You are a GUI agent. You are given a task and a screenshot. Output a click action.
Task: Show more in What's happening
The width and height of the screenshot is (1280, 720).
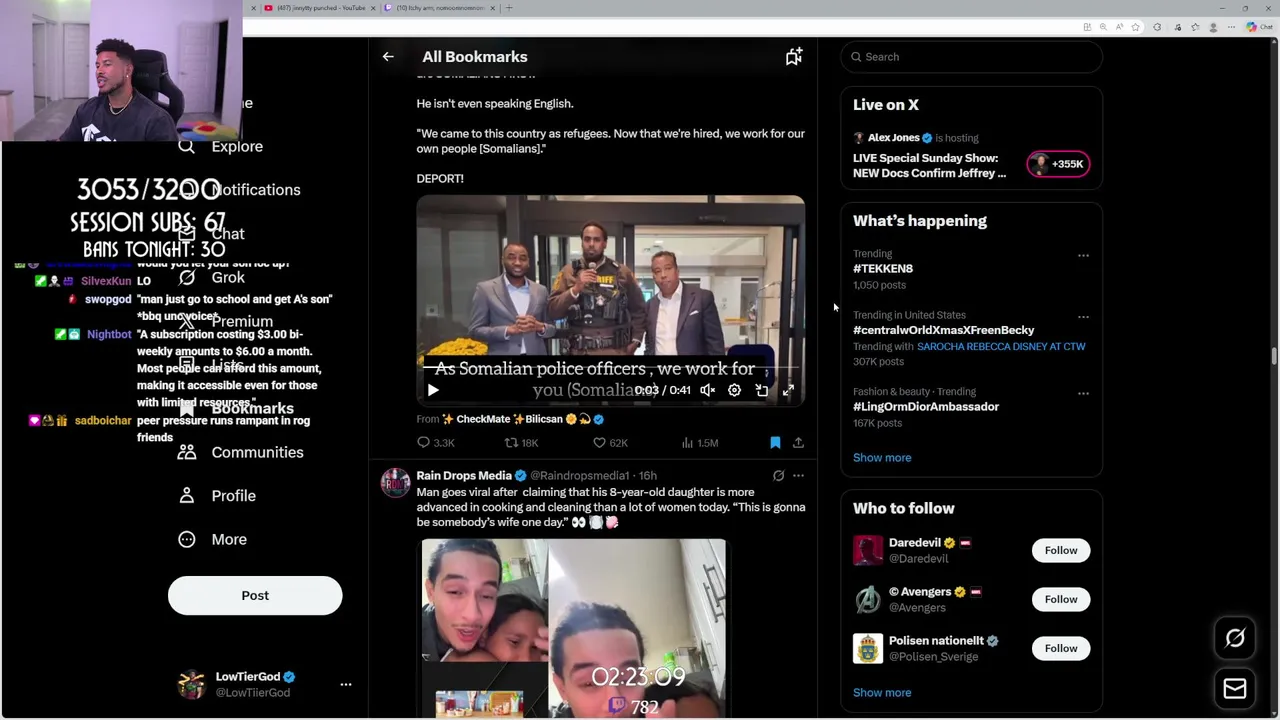pyautogui.click(x=882, y=458)
